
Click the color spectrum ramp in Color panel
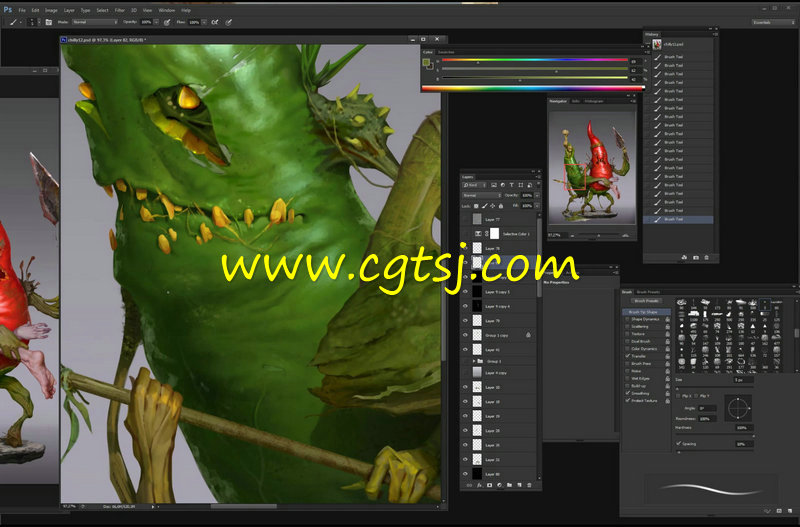[x=533, y=88]
